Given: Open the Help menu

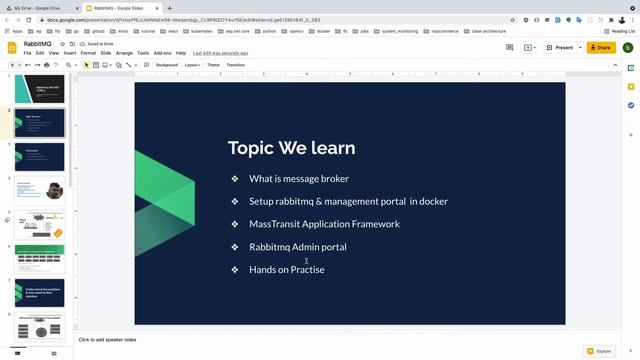Looking at the screenshot, I should tap(181, 53).
